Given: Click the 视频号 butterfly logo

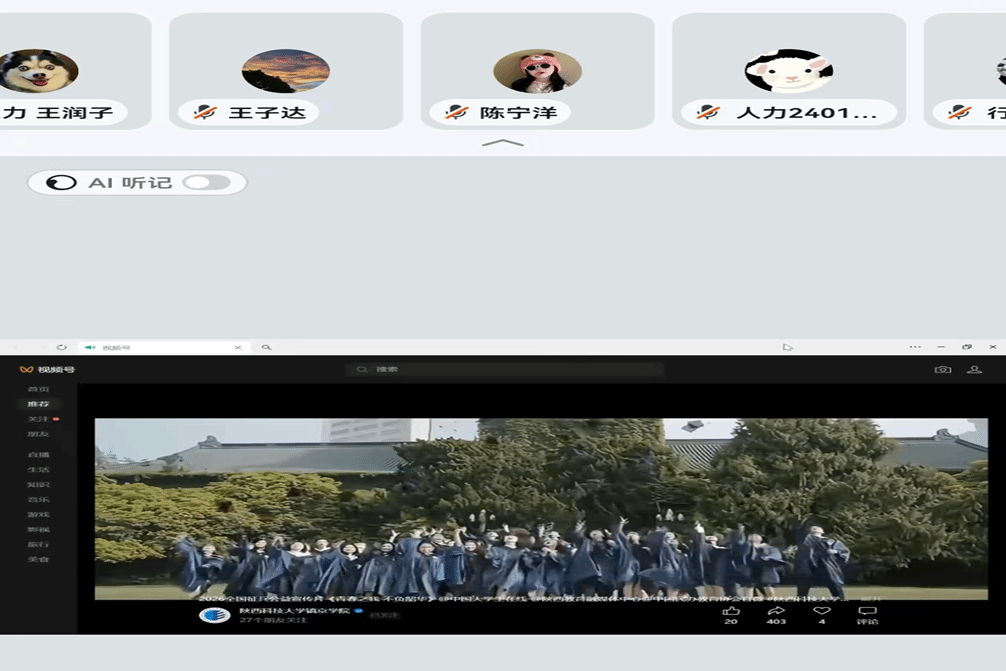Looking at the screenshot, I should coord(27,370).
